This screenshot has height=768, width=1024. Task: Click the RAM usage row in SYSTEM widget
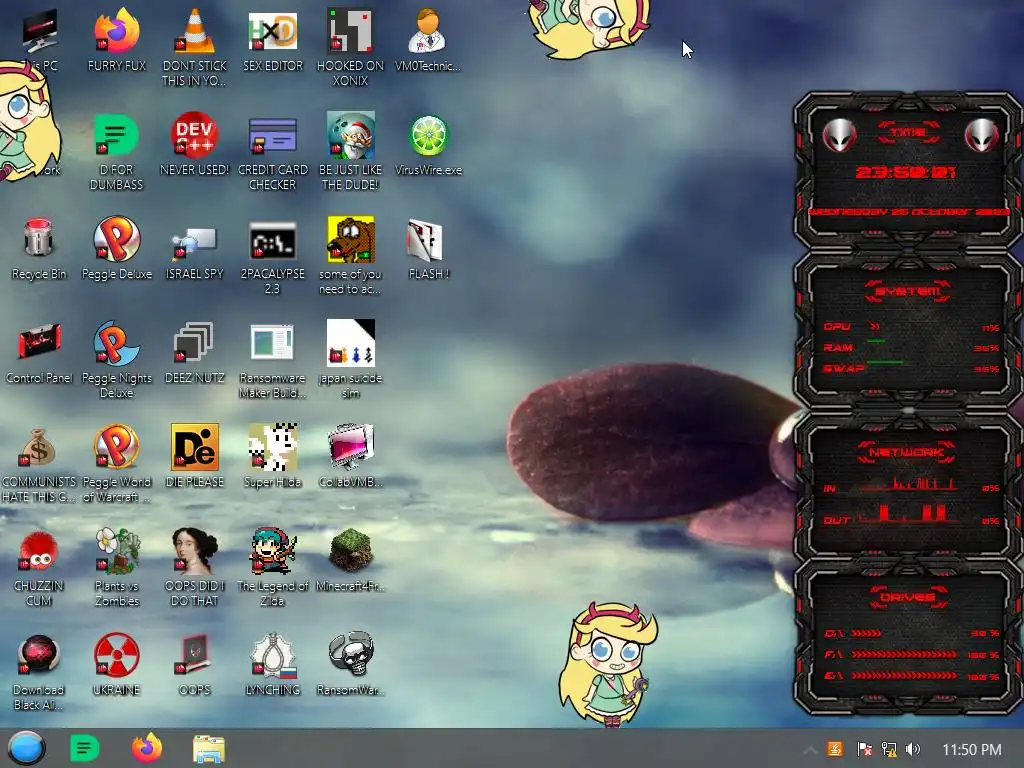coord(911,347)
